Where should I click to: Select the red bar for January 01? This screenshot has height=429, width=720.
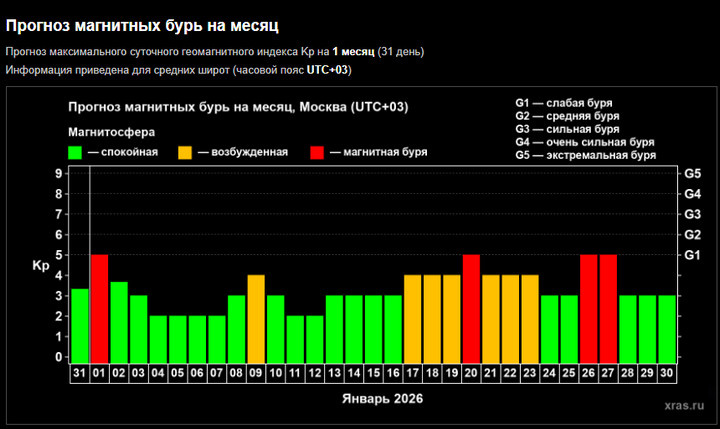[100, 309]
